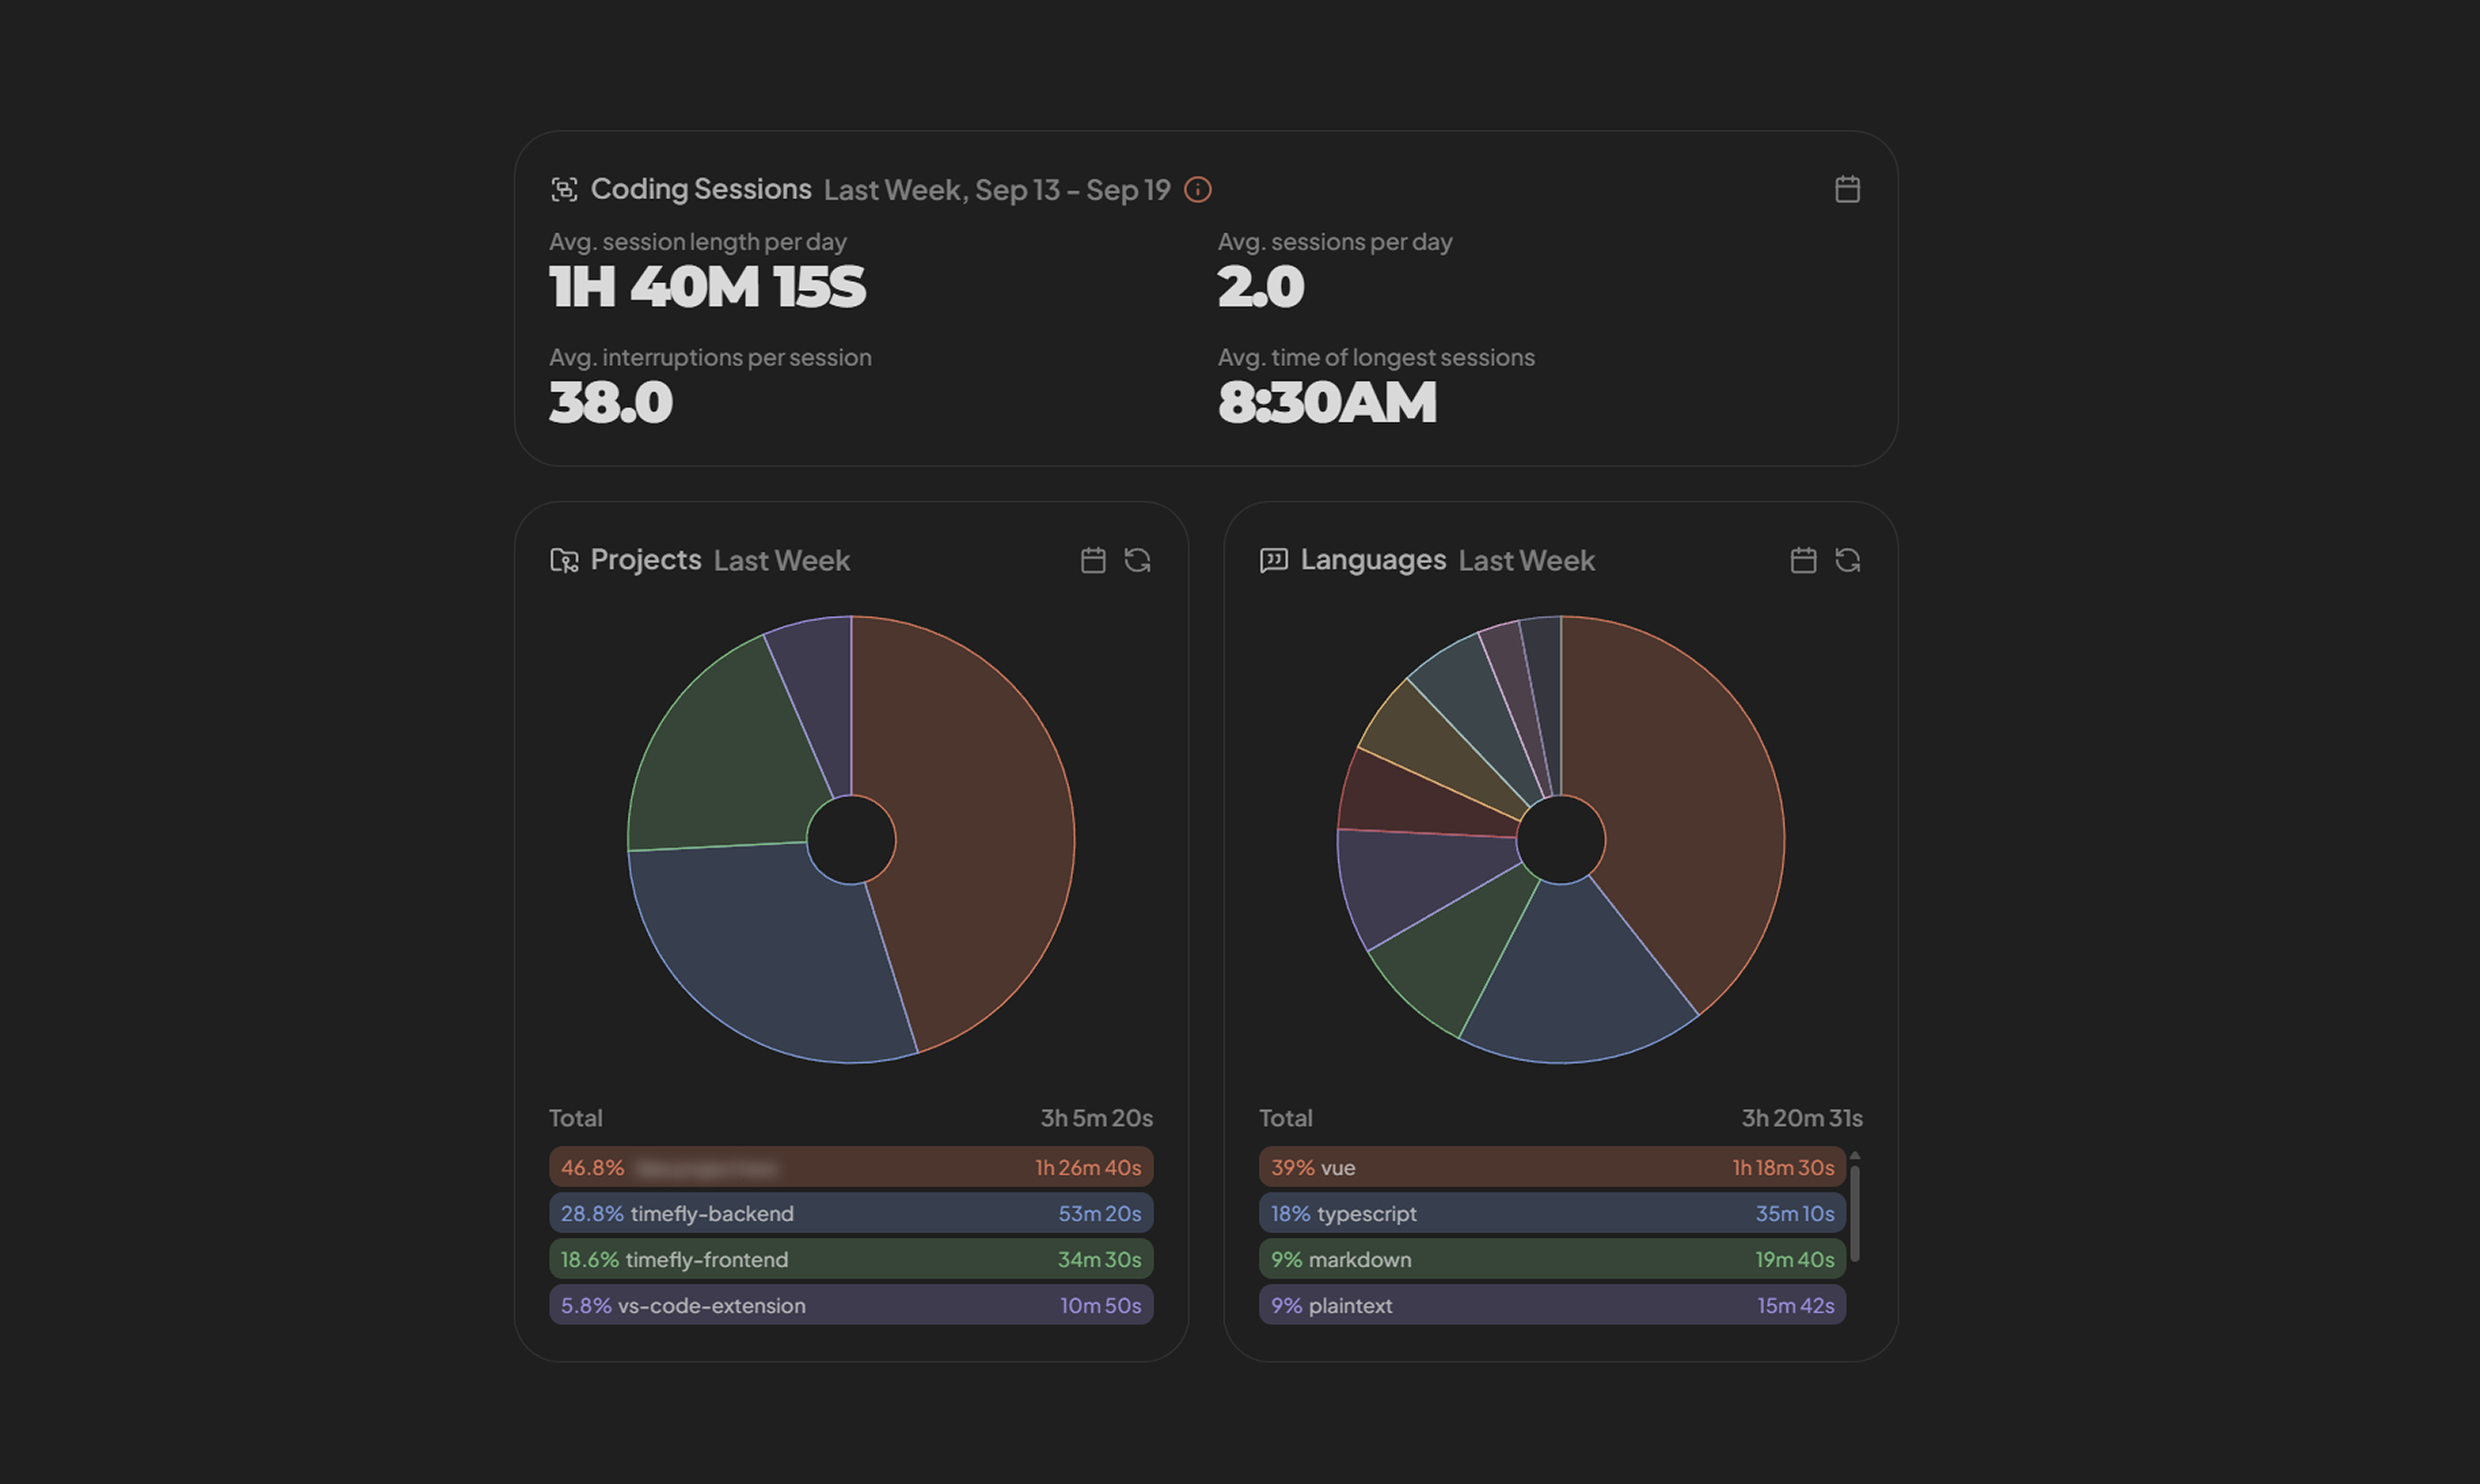This screenshot has height=1484, width=2480.
Task: Open the calendar icon in Coding Sessions panel
Action: pyautogui.click(x=1847, y=189)
